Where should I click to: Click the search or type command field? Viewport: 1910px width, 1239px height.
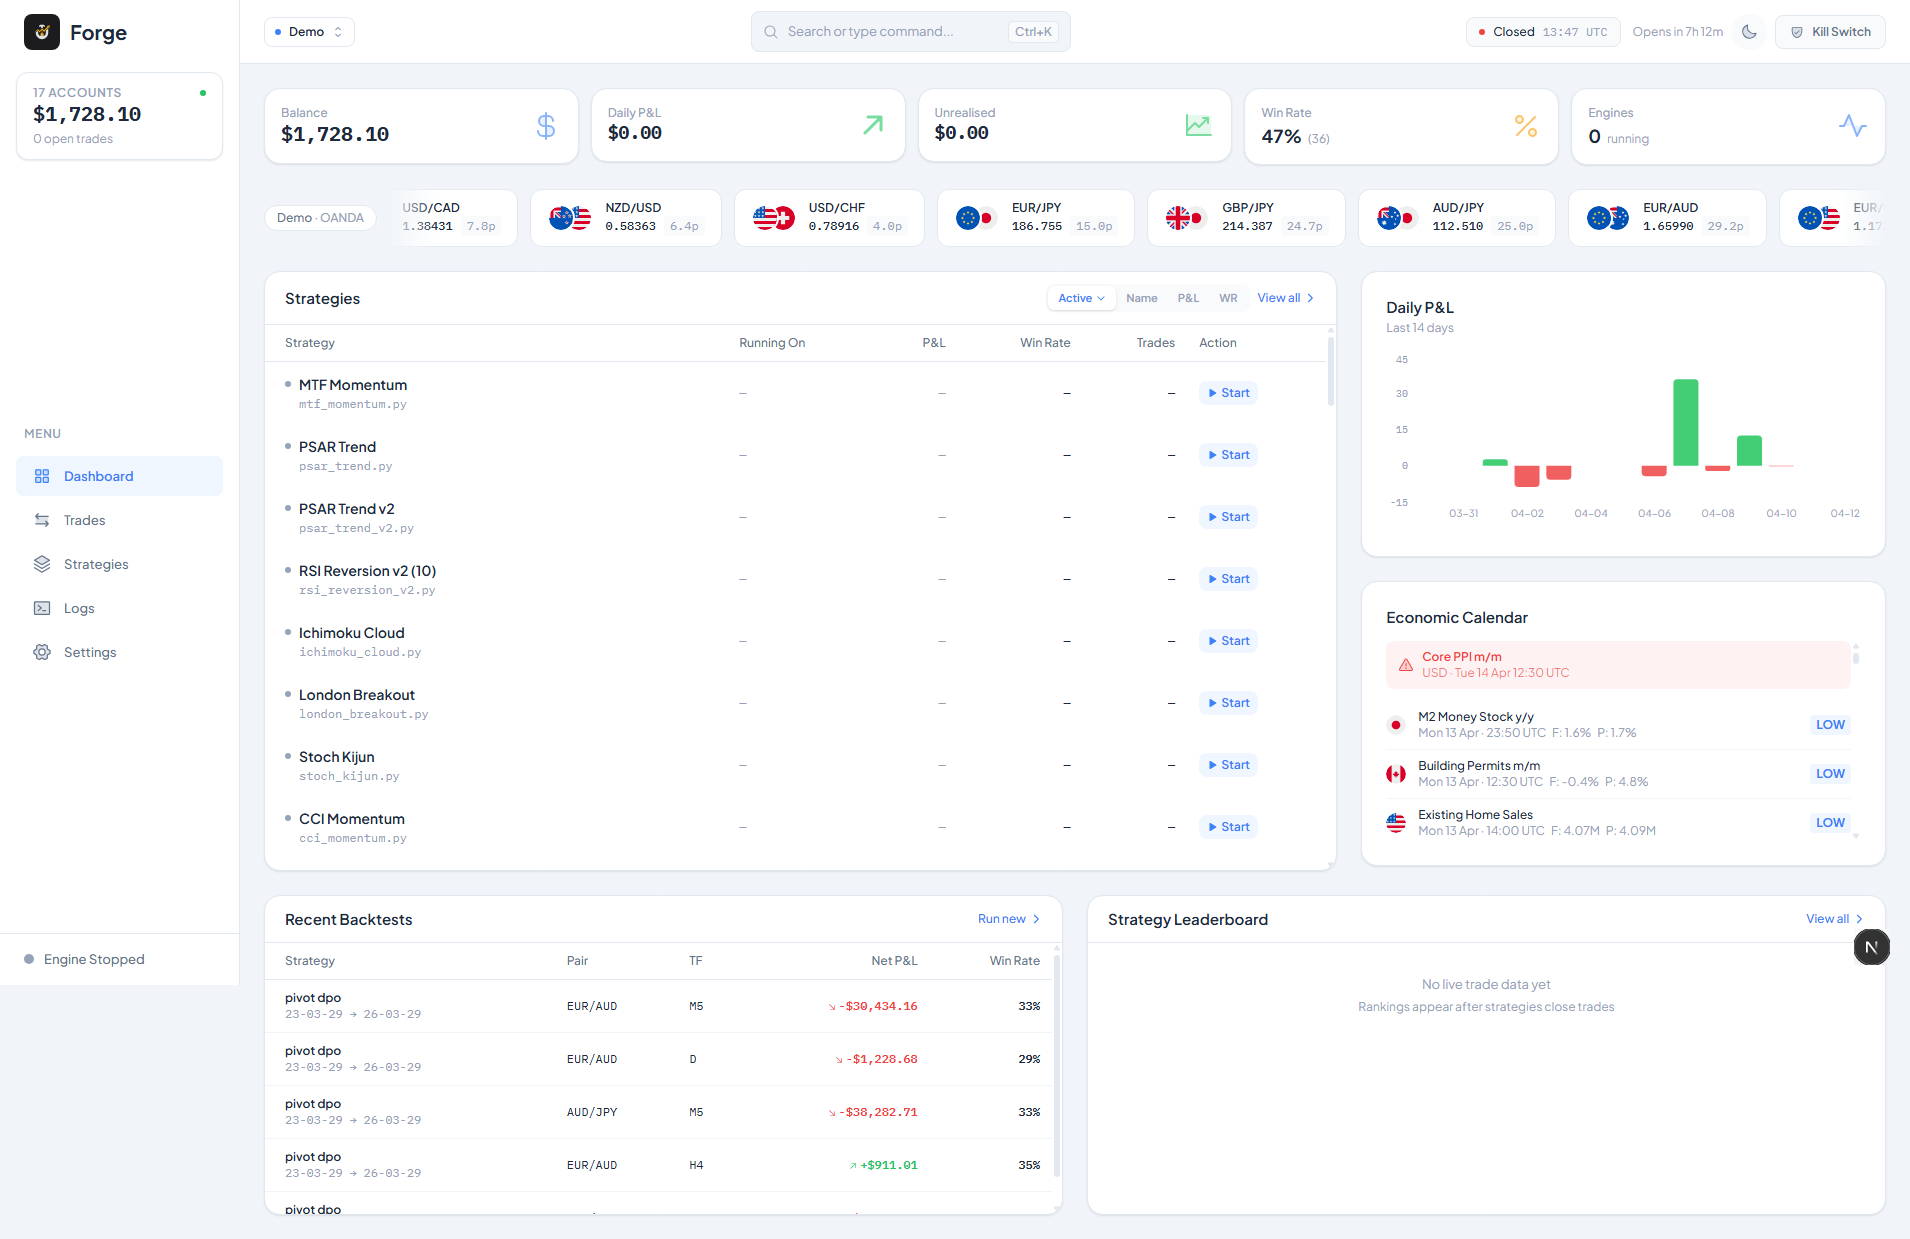(895, 32)
